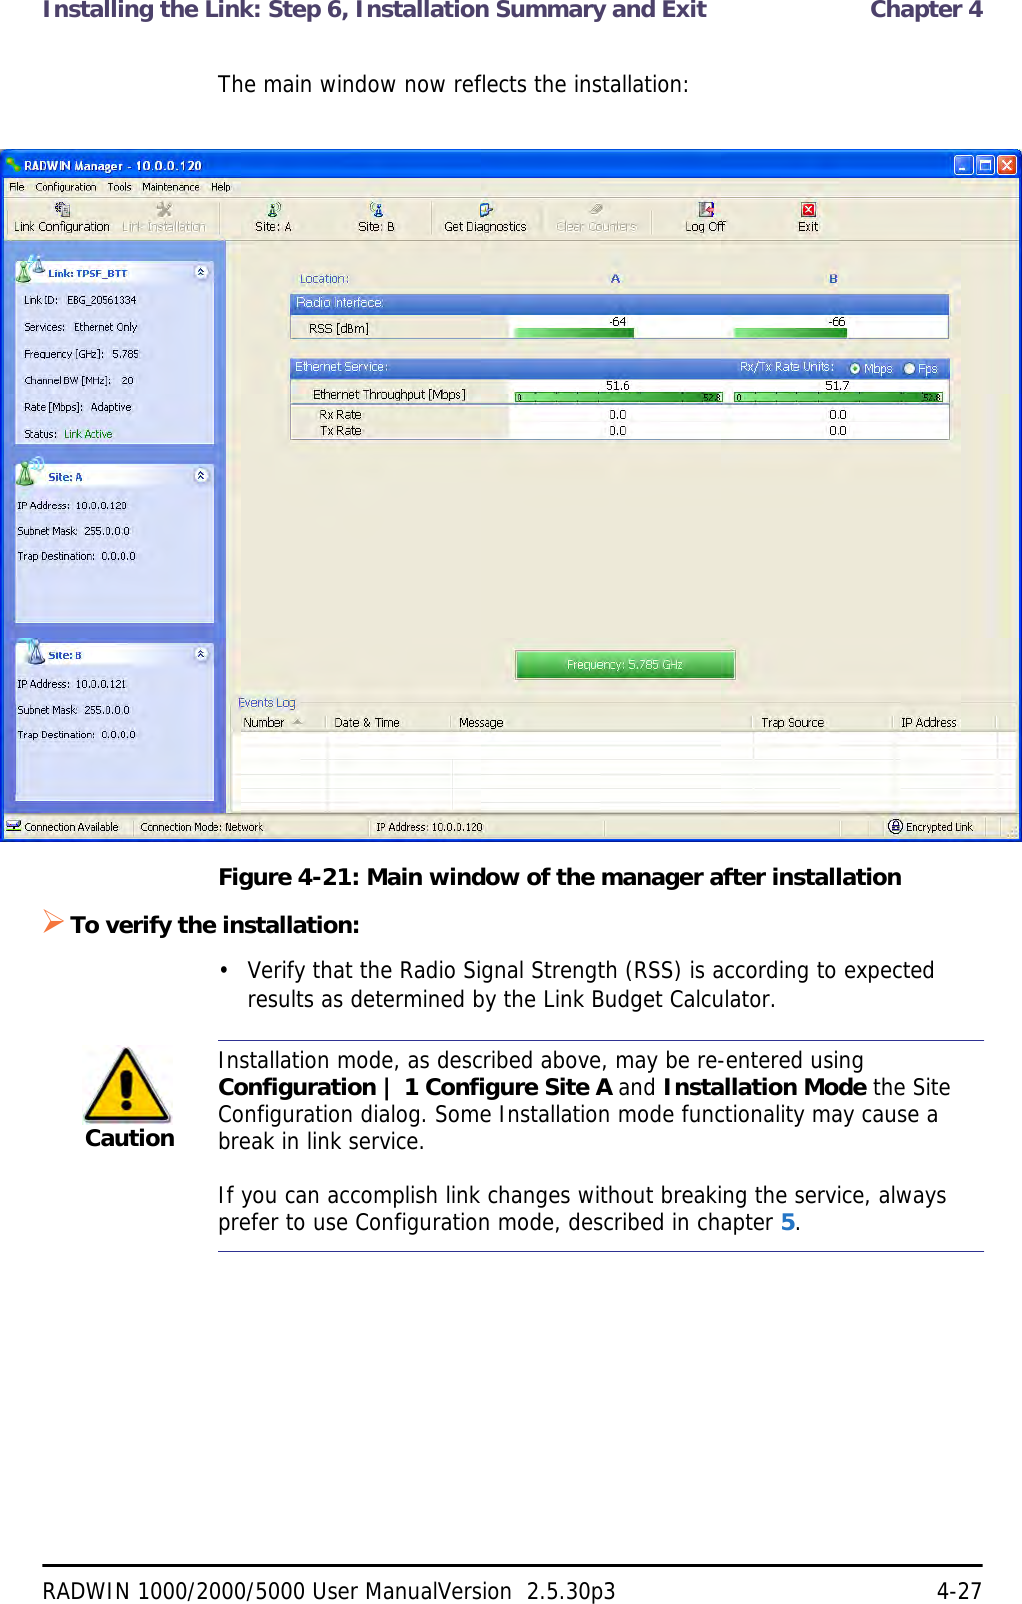Click the Frequency [GHz]: 5.785 row
The image size is (1022, 1604).
point(82,354)
